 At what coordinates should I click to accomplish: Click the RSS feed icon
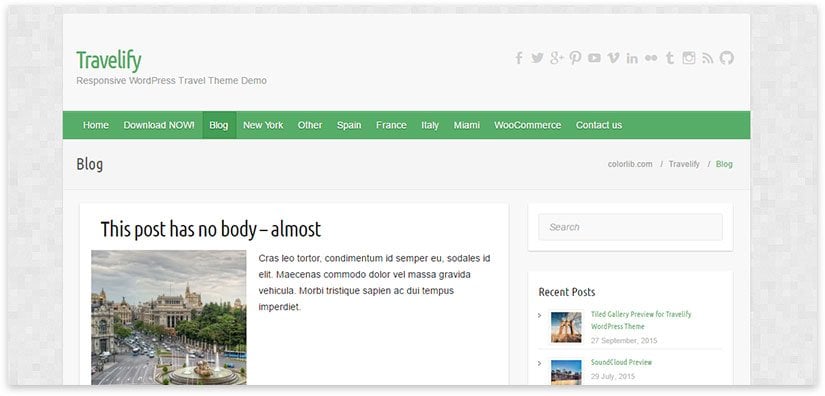708,58
